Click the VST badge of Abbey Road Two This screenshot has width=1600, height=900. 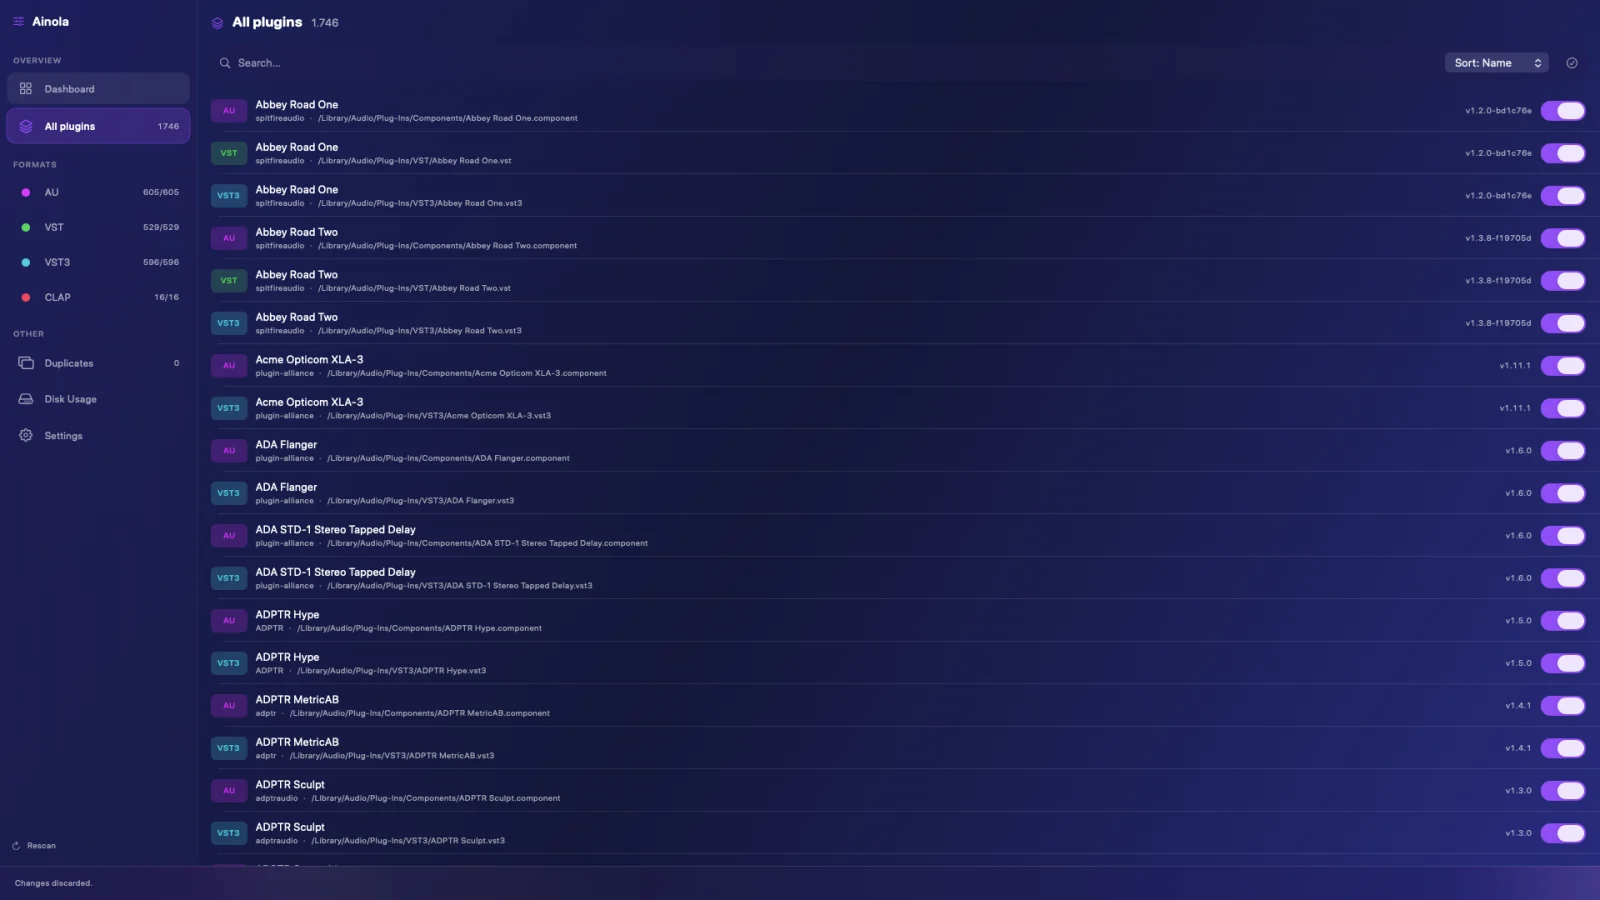point(229,281)
